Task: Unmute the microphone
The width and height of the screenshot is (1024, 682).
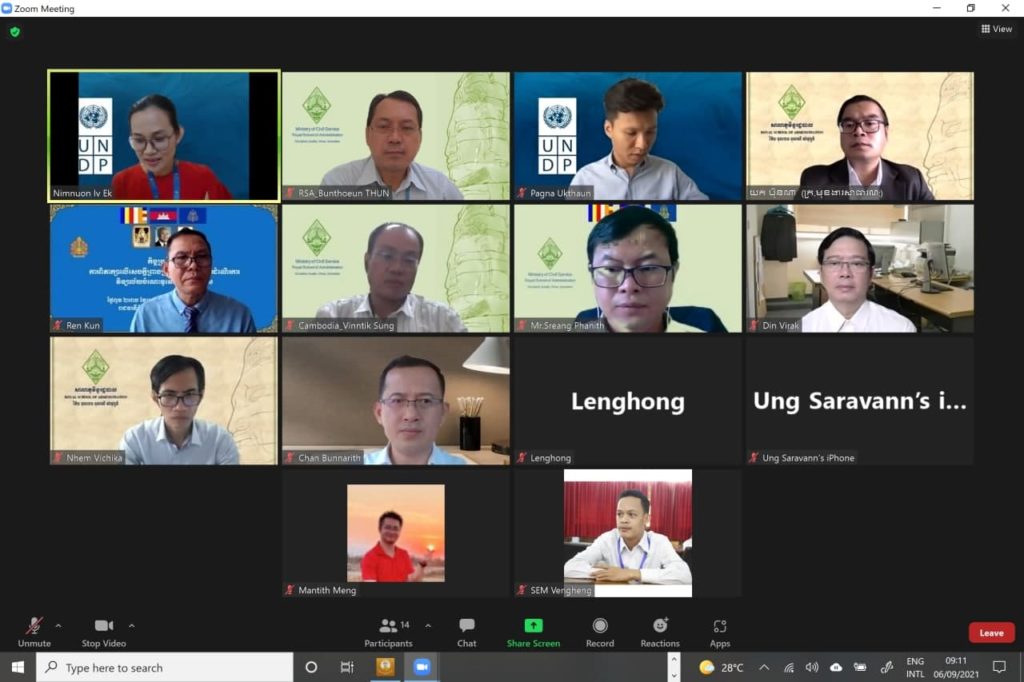Action: pos(34,632)
